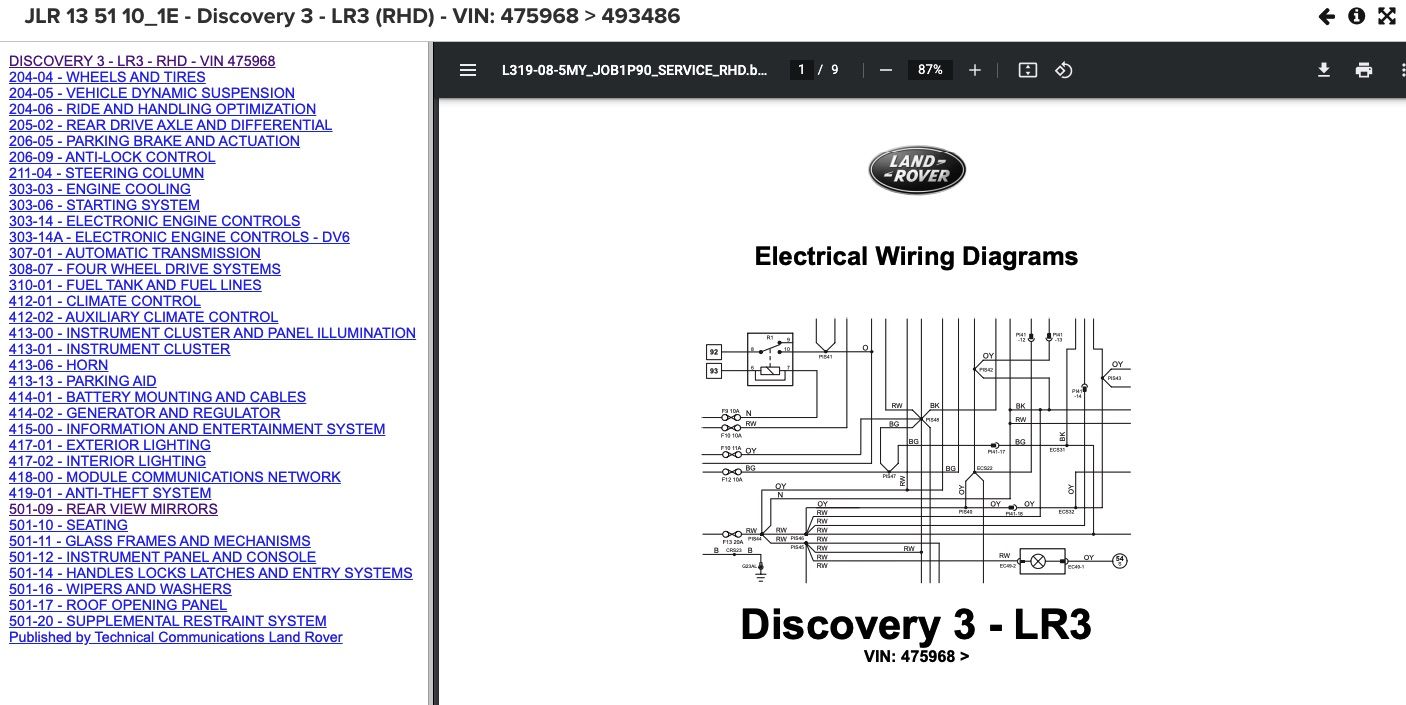Open 308-07 Four Wheel Drive Systems link
This screenshot has width=1406, height=705.
pos(145,269)
